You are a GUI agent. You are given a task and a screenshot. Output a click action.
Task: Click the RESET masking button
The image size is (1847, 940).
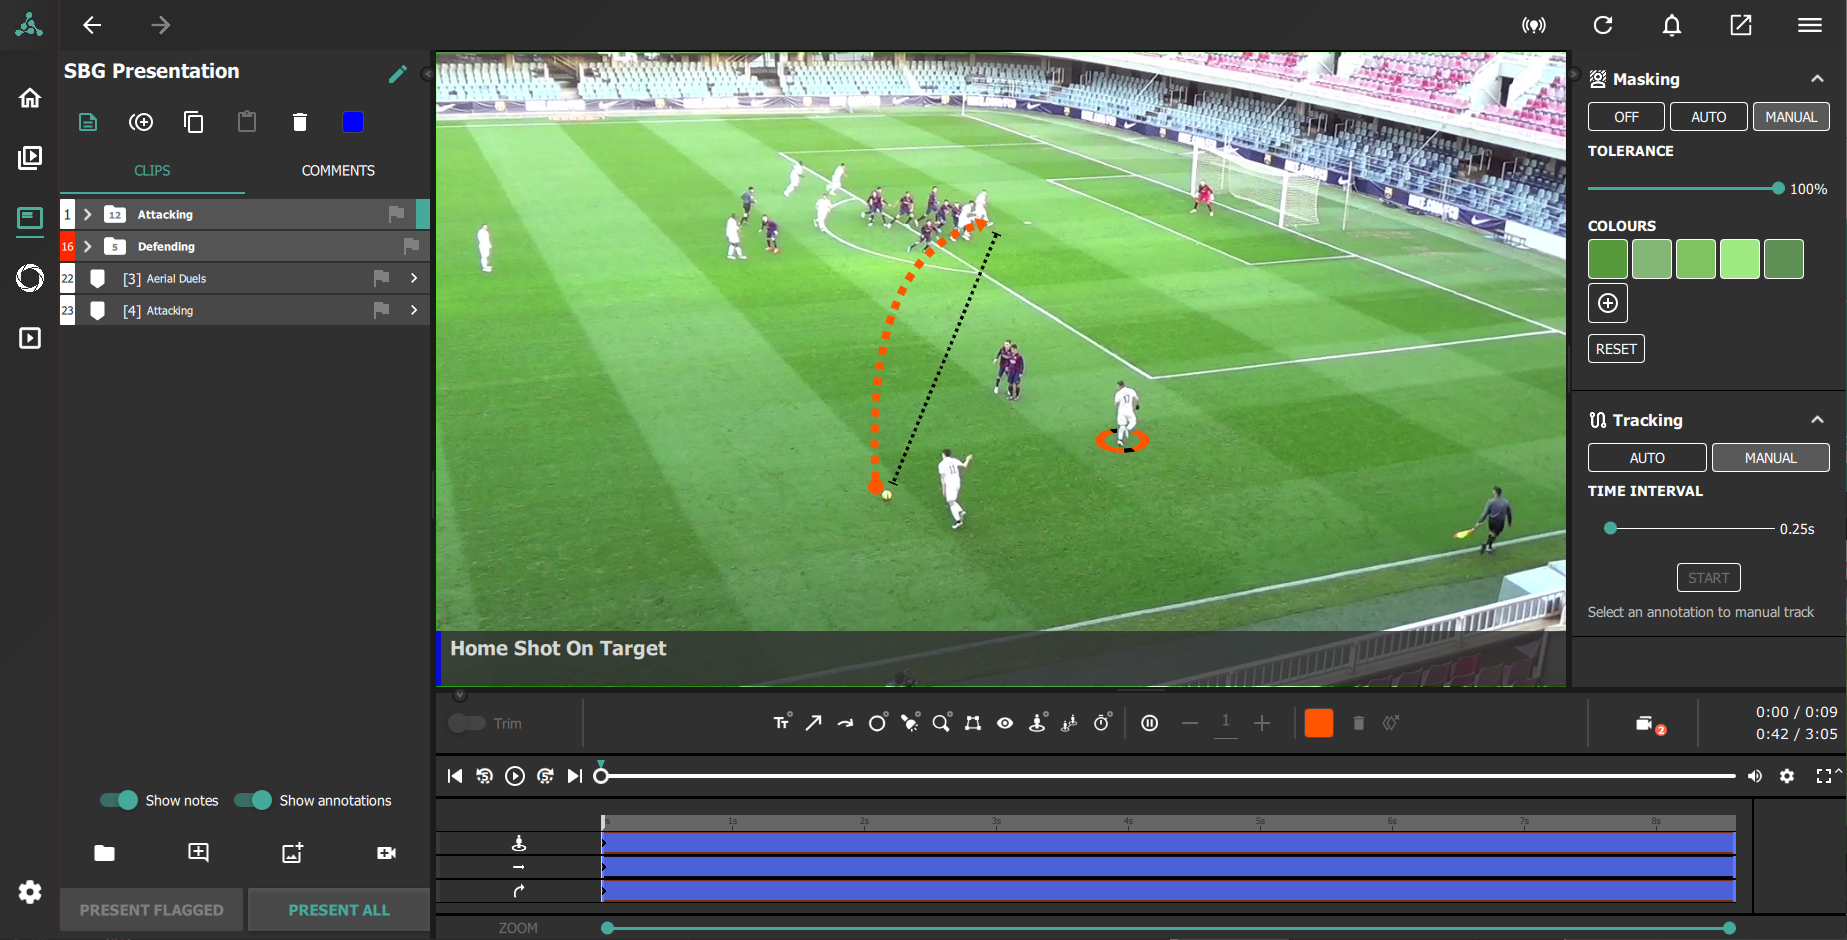coord(1616,349)
